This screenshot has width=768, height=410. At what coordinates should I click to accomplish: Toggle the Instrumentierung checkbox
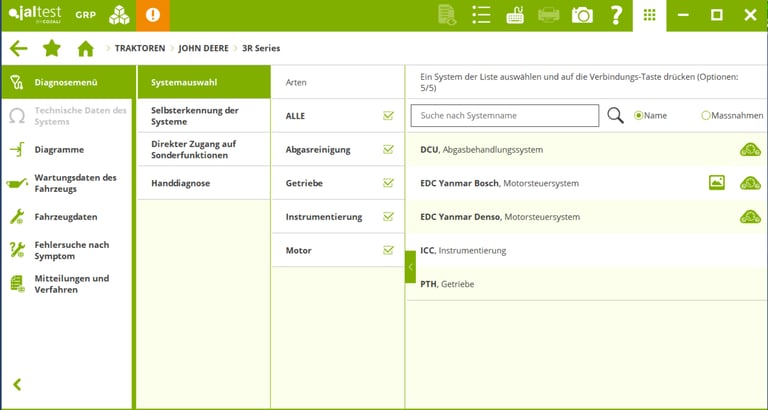coord(388,217)
